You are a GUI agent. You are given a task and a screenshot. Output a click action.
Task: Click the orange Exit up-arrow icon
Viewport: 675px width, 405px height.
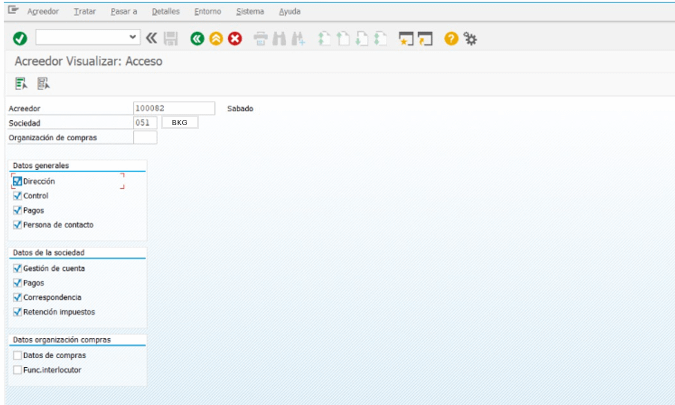point(215,38)
